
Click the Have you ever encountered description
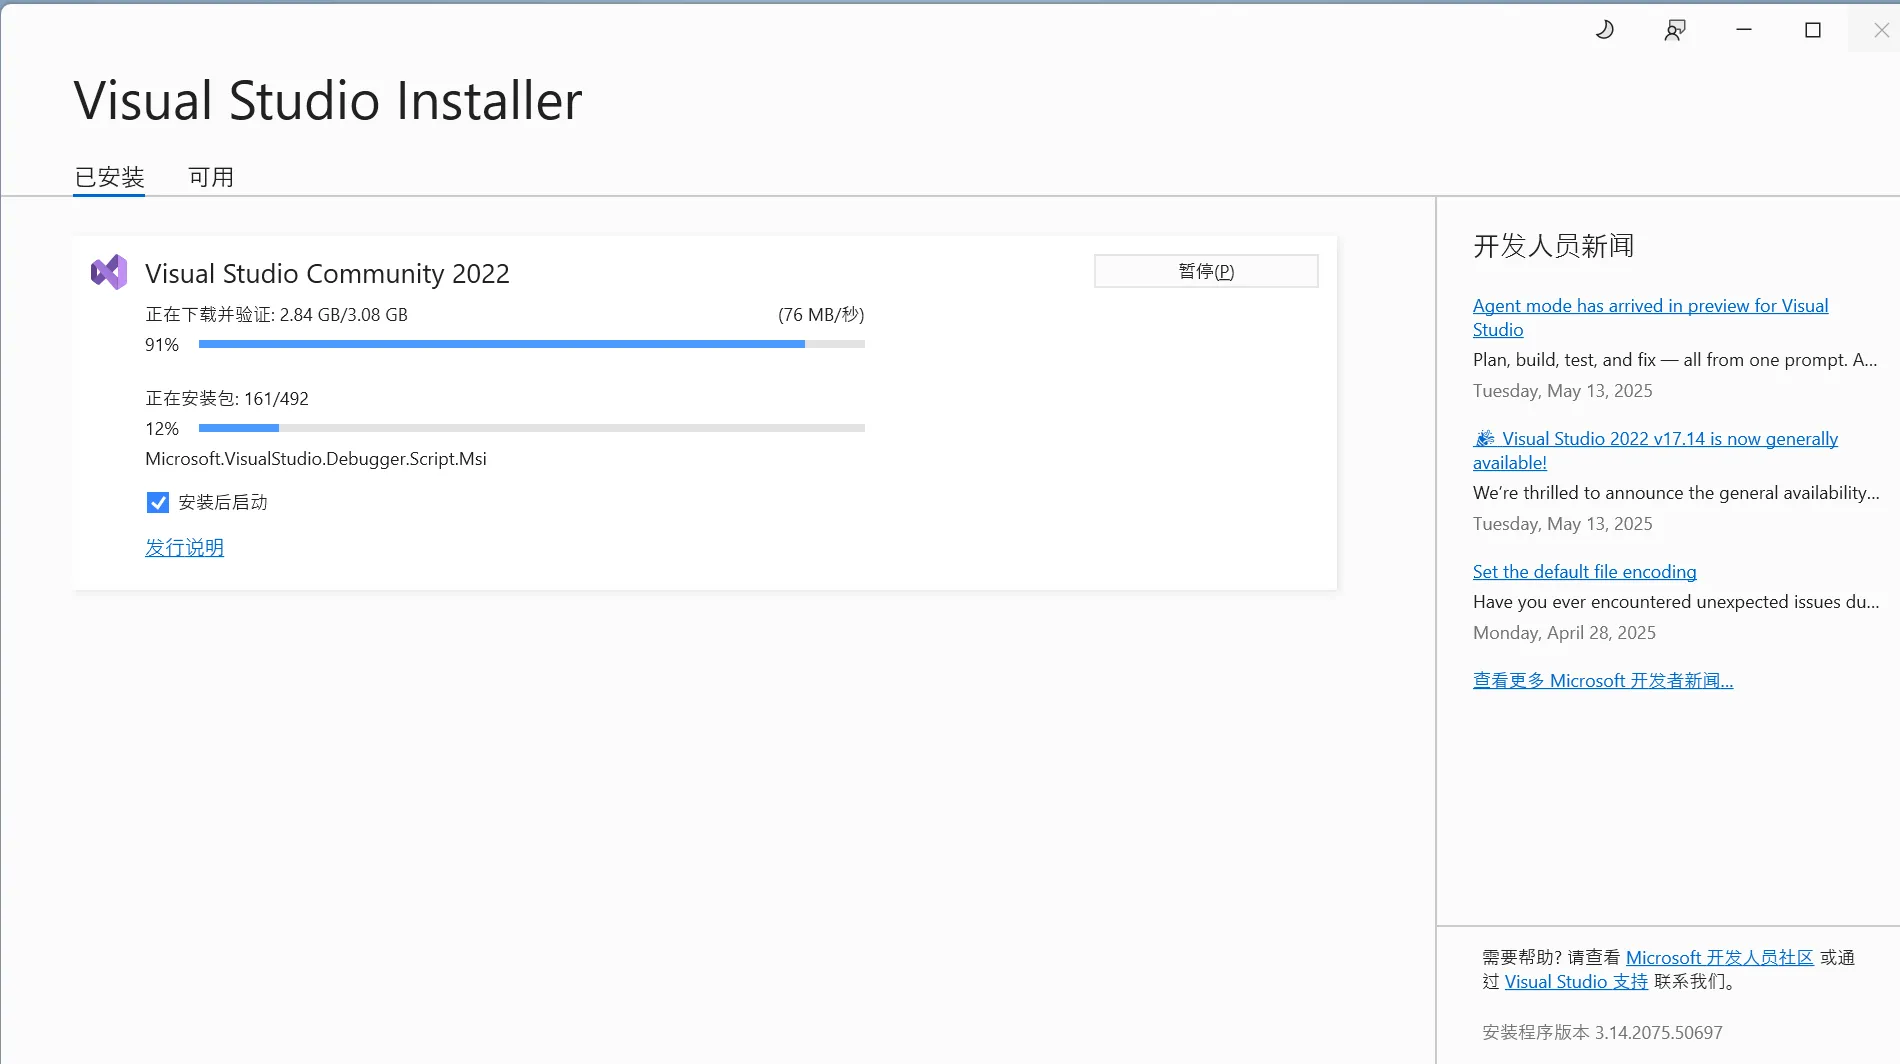click(x=1676, y=601)
